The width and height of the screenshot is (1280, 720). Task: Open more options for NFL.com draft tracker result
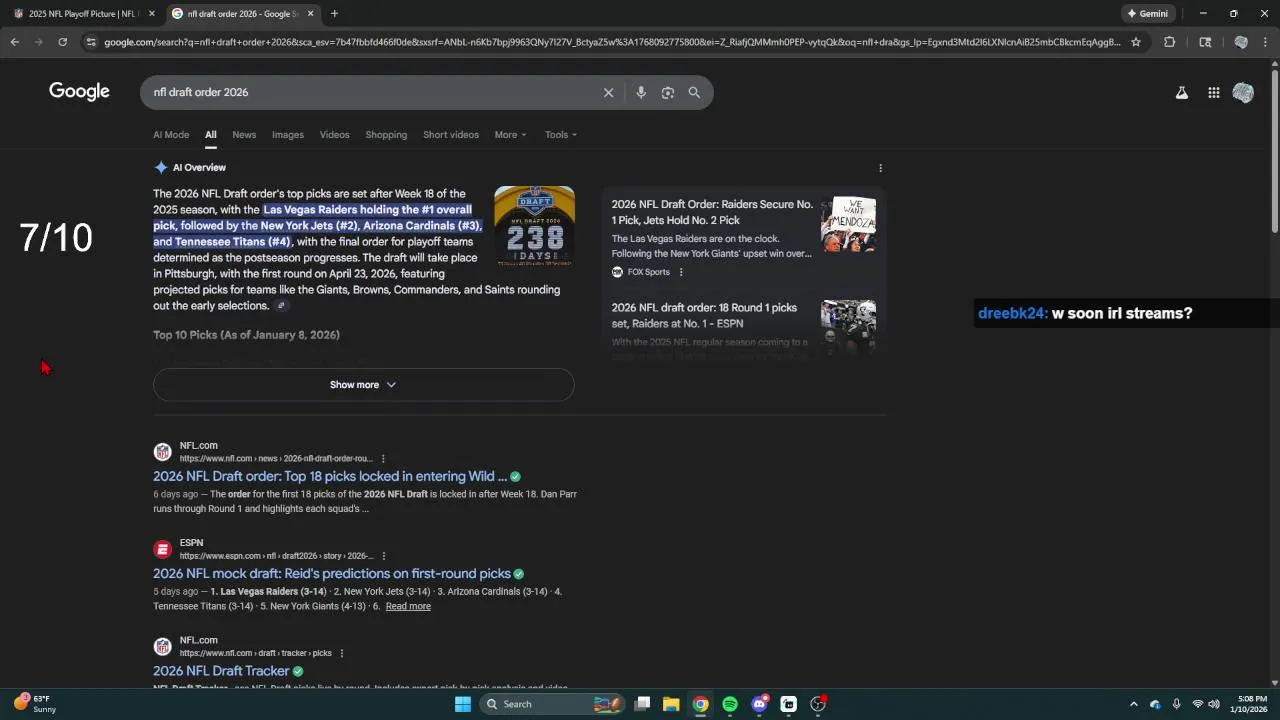pyautogui.click(x=342, y=653)
